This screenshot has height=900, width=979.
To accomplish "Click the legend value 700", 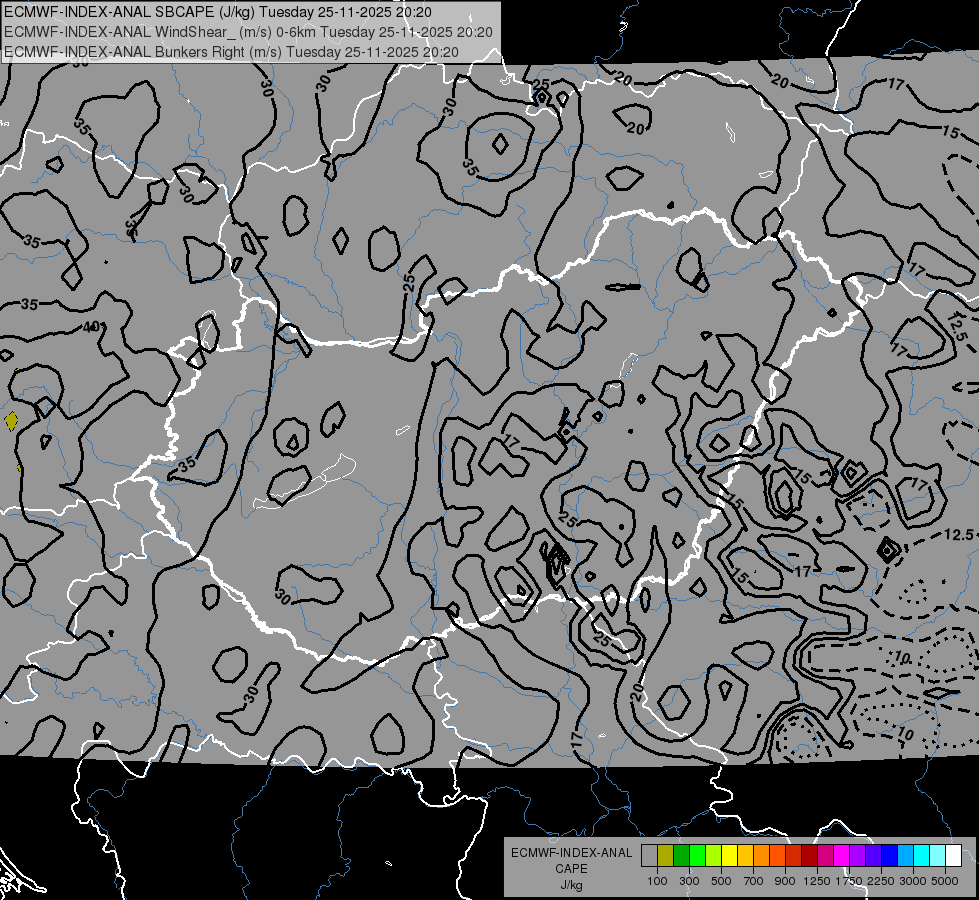I will (x=754, y=881).
